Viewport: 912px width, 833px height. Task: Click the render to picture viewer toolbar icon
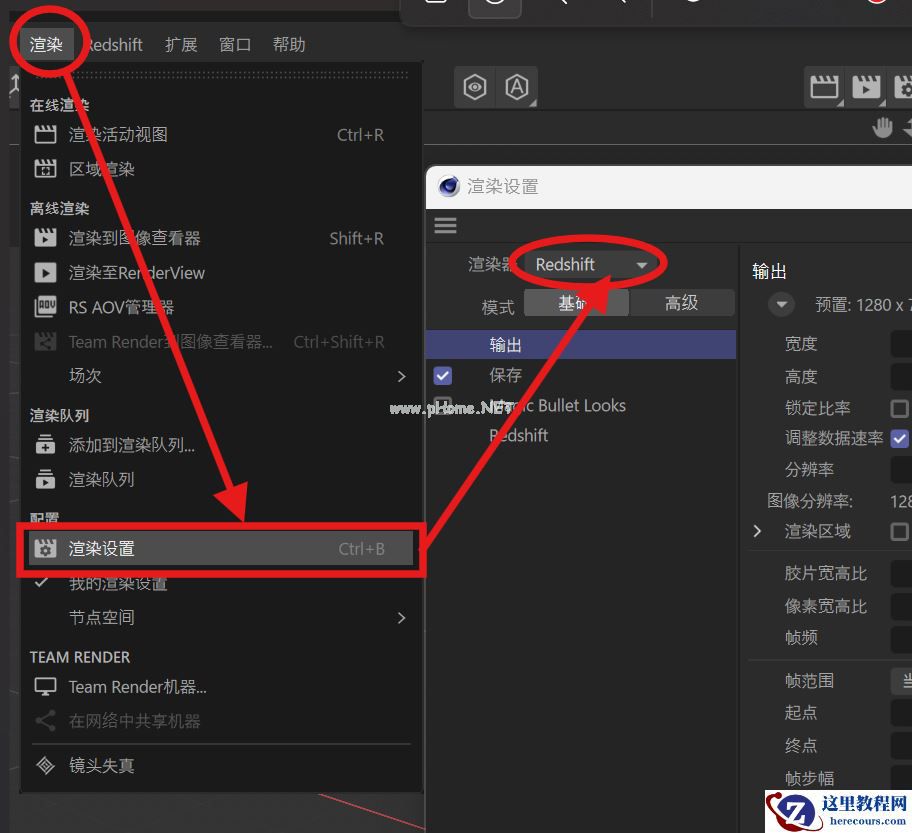coord(866,87)
